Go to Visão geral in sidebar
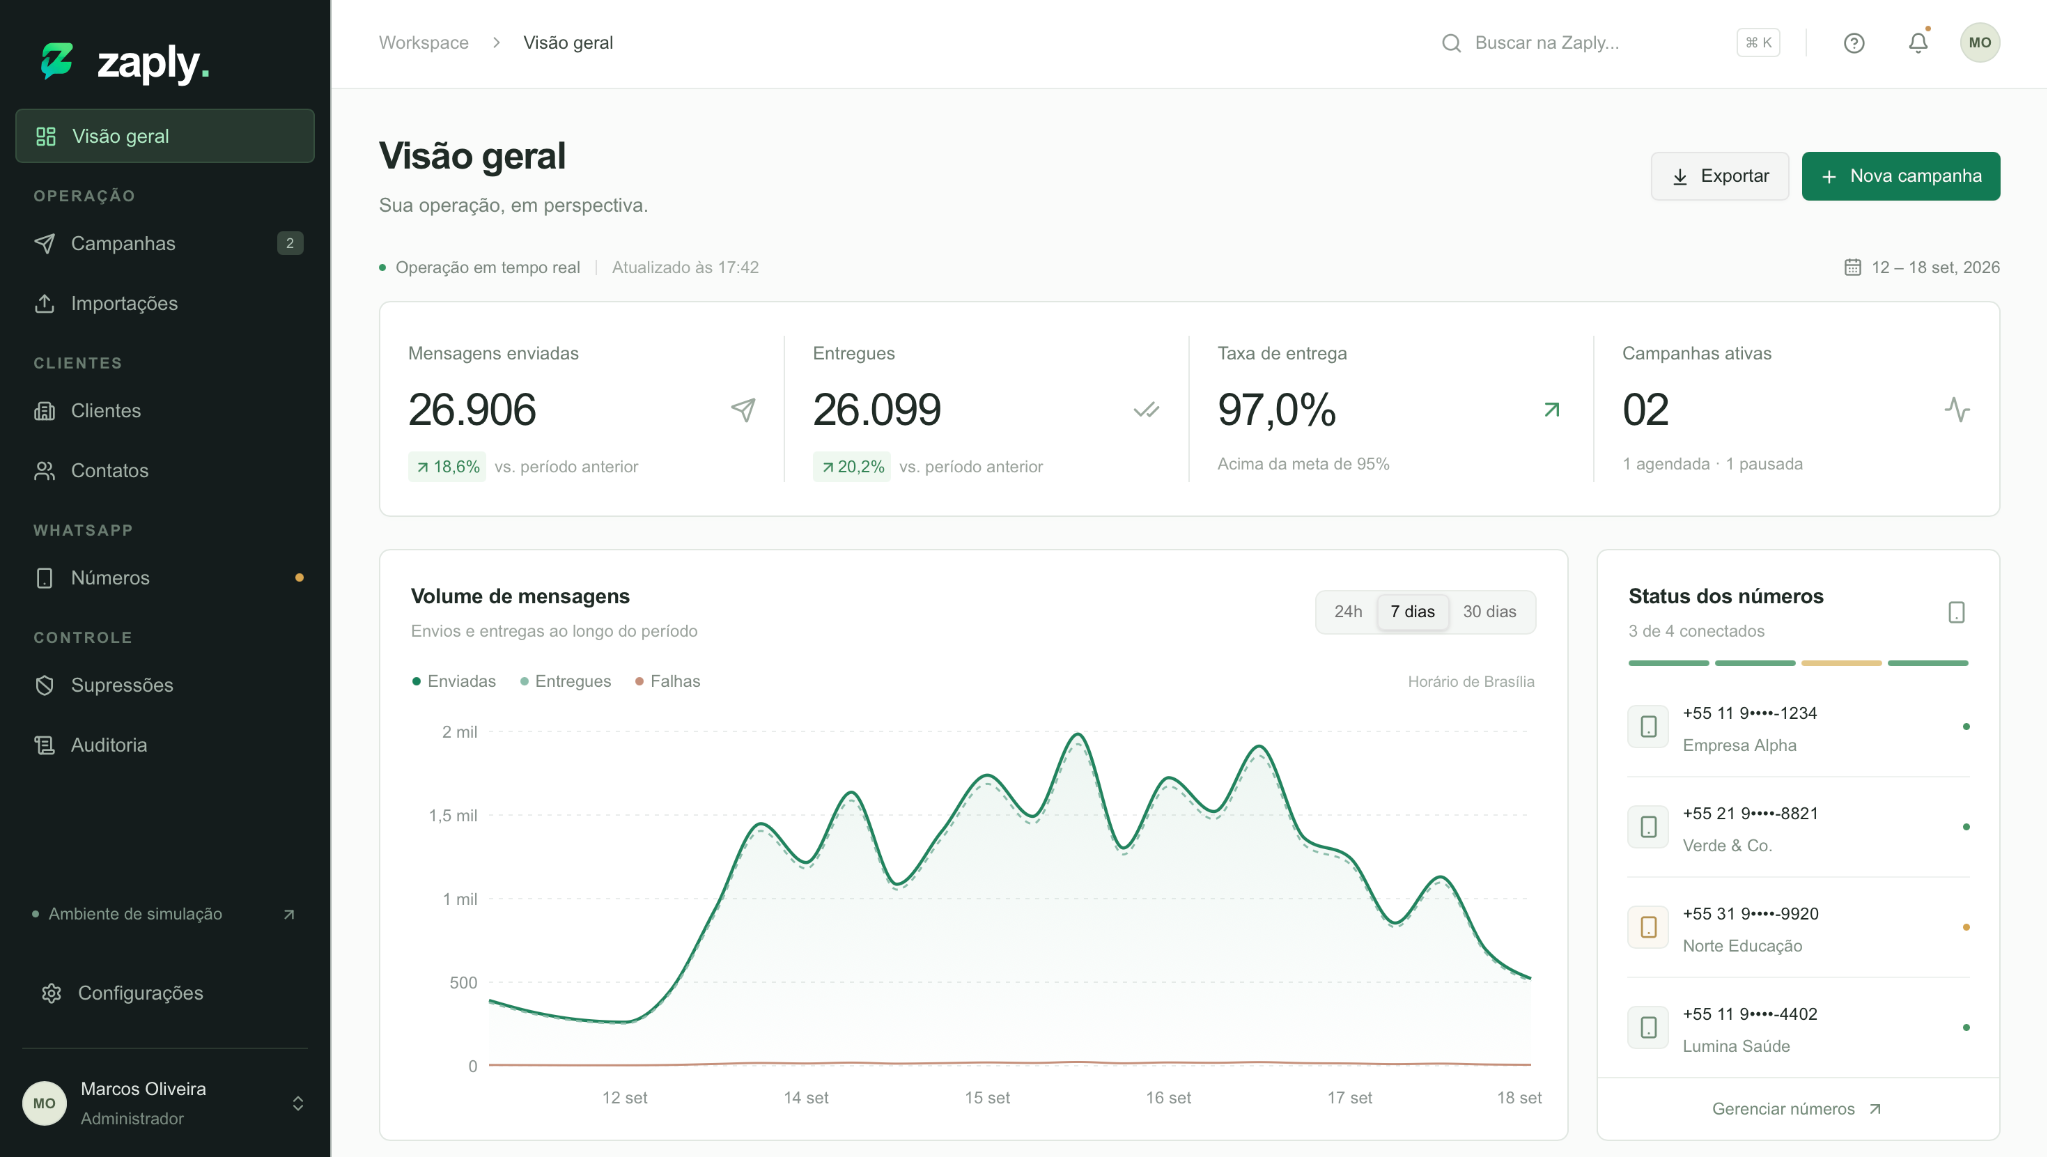2047x1157 pixels. pyautogui.click(x=165, y=136)
